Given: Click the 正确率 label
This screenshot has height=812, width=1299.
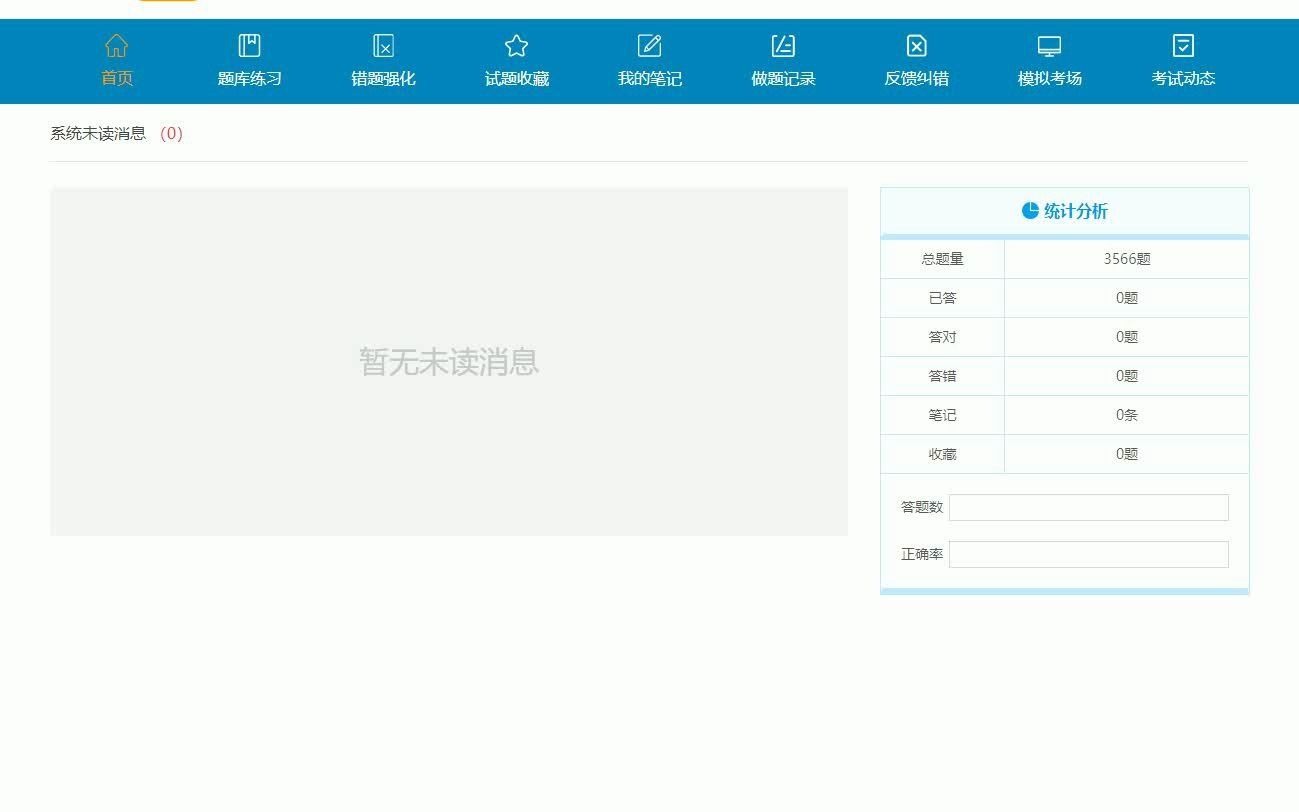Looking at the screenshot, I should point(922,554).
